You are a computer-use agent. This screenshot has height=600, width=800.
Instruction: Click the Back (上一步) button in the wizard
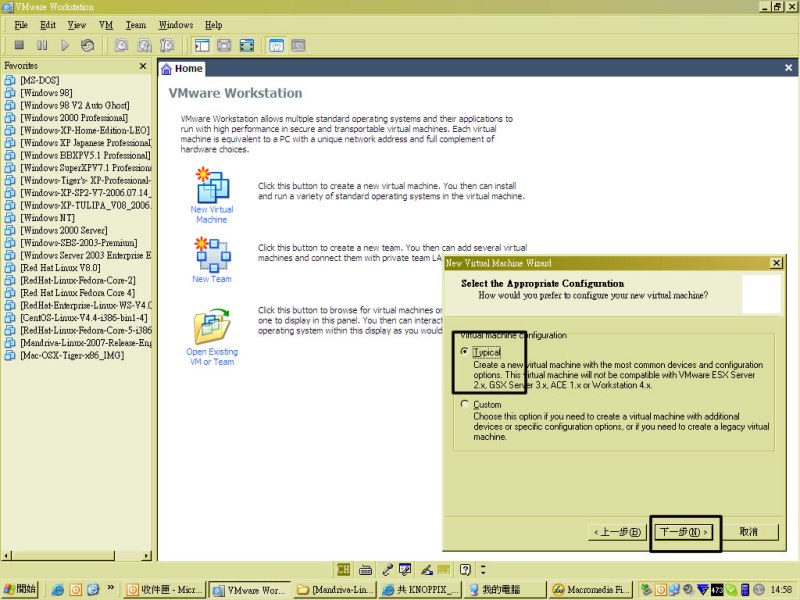pos(617,532)
